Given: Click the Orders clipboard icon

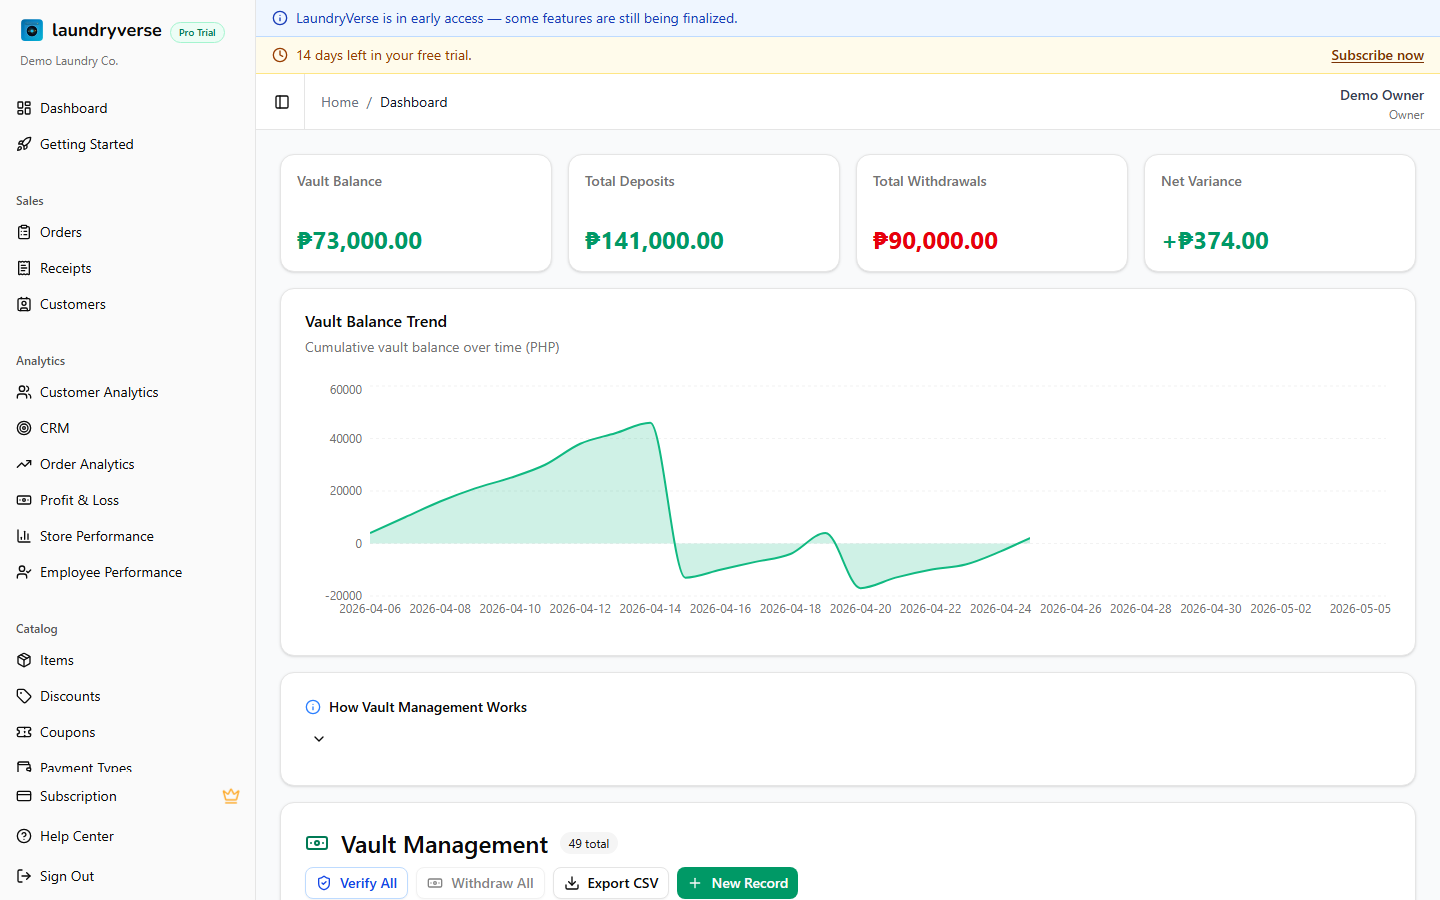Looking at the screenshot, I should [x=24, y=232].
